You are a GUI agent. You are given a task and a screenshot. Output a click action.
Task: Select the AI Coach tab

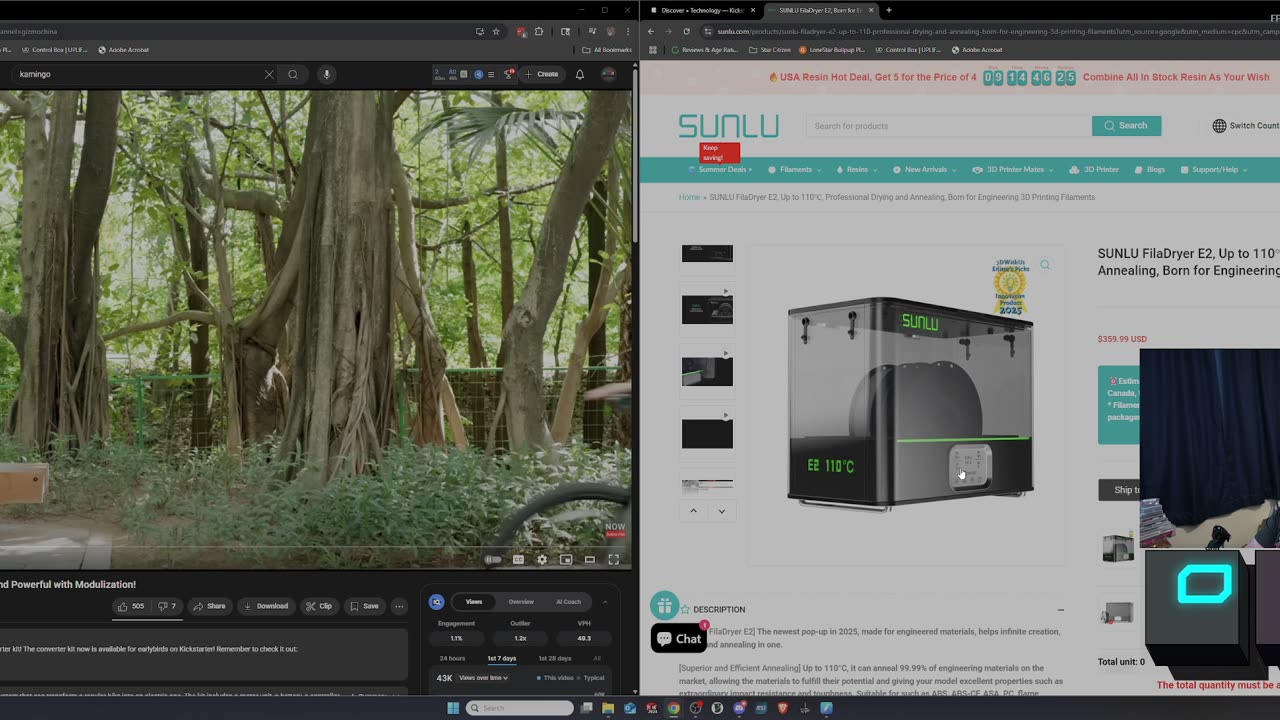[x=568, y=602]
